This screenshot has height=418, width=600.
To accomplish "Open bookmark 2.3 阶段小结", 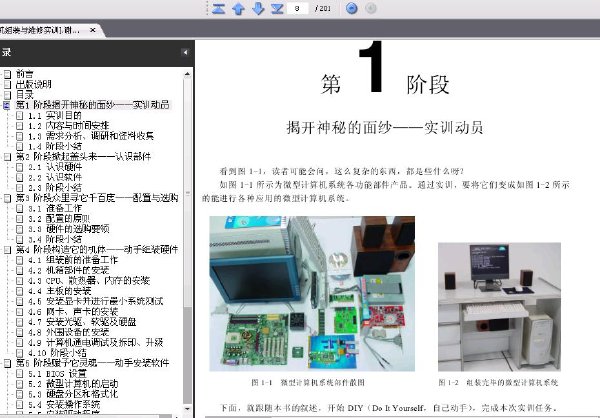I will point(55,188).
